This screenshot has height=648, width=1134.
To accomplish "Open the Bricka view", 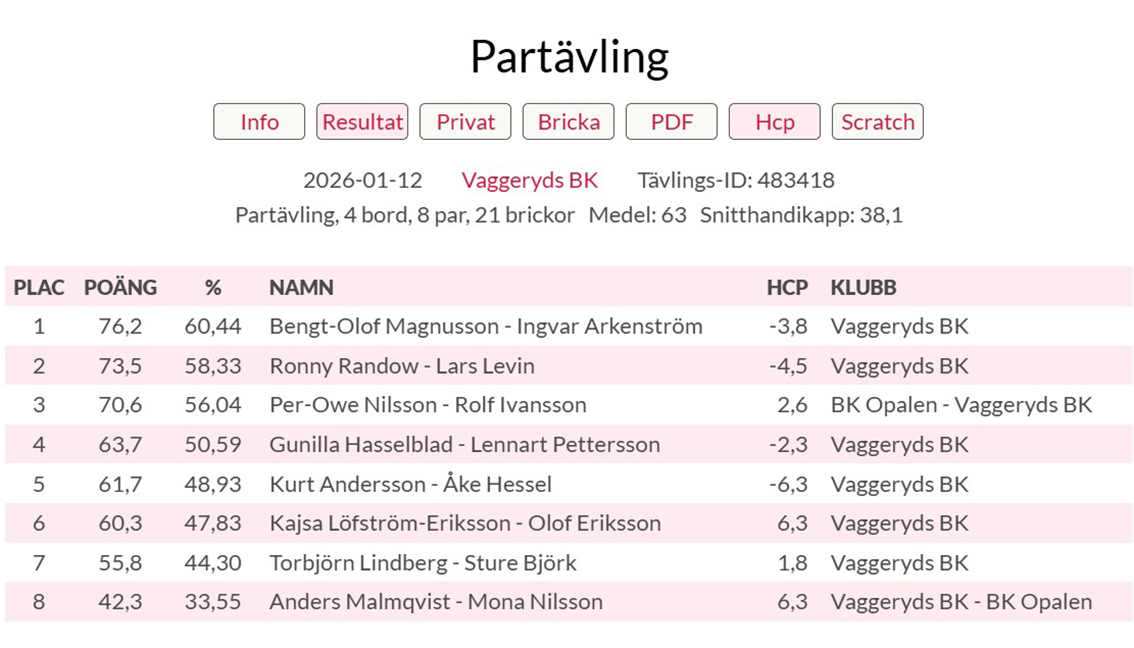I will [x=569, y=122].
